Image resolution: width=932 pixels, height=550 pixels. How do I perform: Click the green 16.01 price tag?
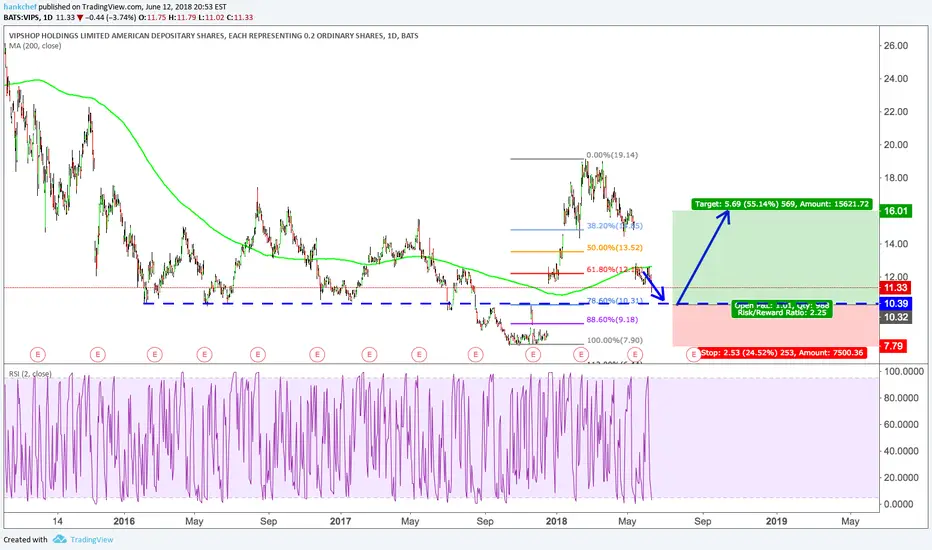coord(896,211)
